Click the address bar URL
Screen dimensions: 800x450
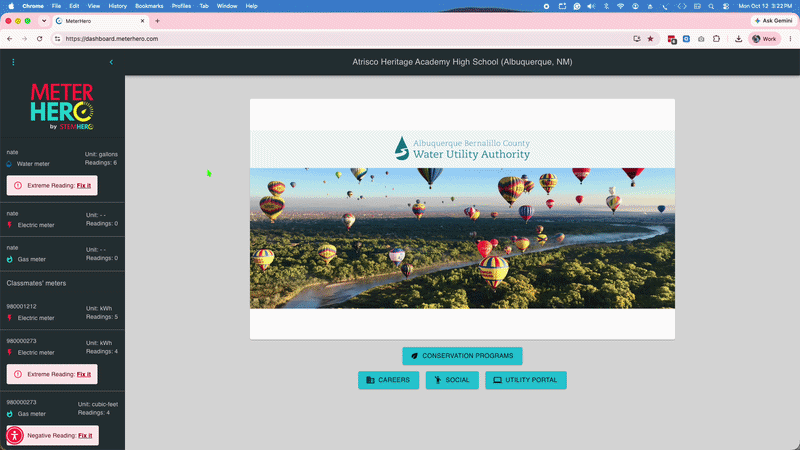112,39
